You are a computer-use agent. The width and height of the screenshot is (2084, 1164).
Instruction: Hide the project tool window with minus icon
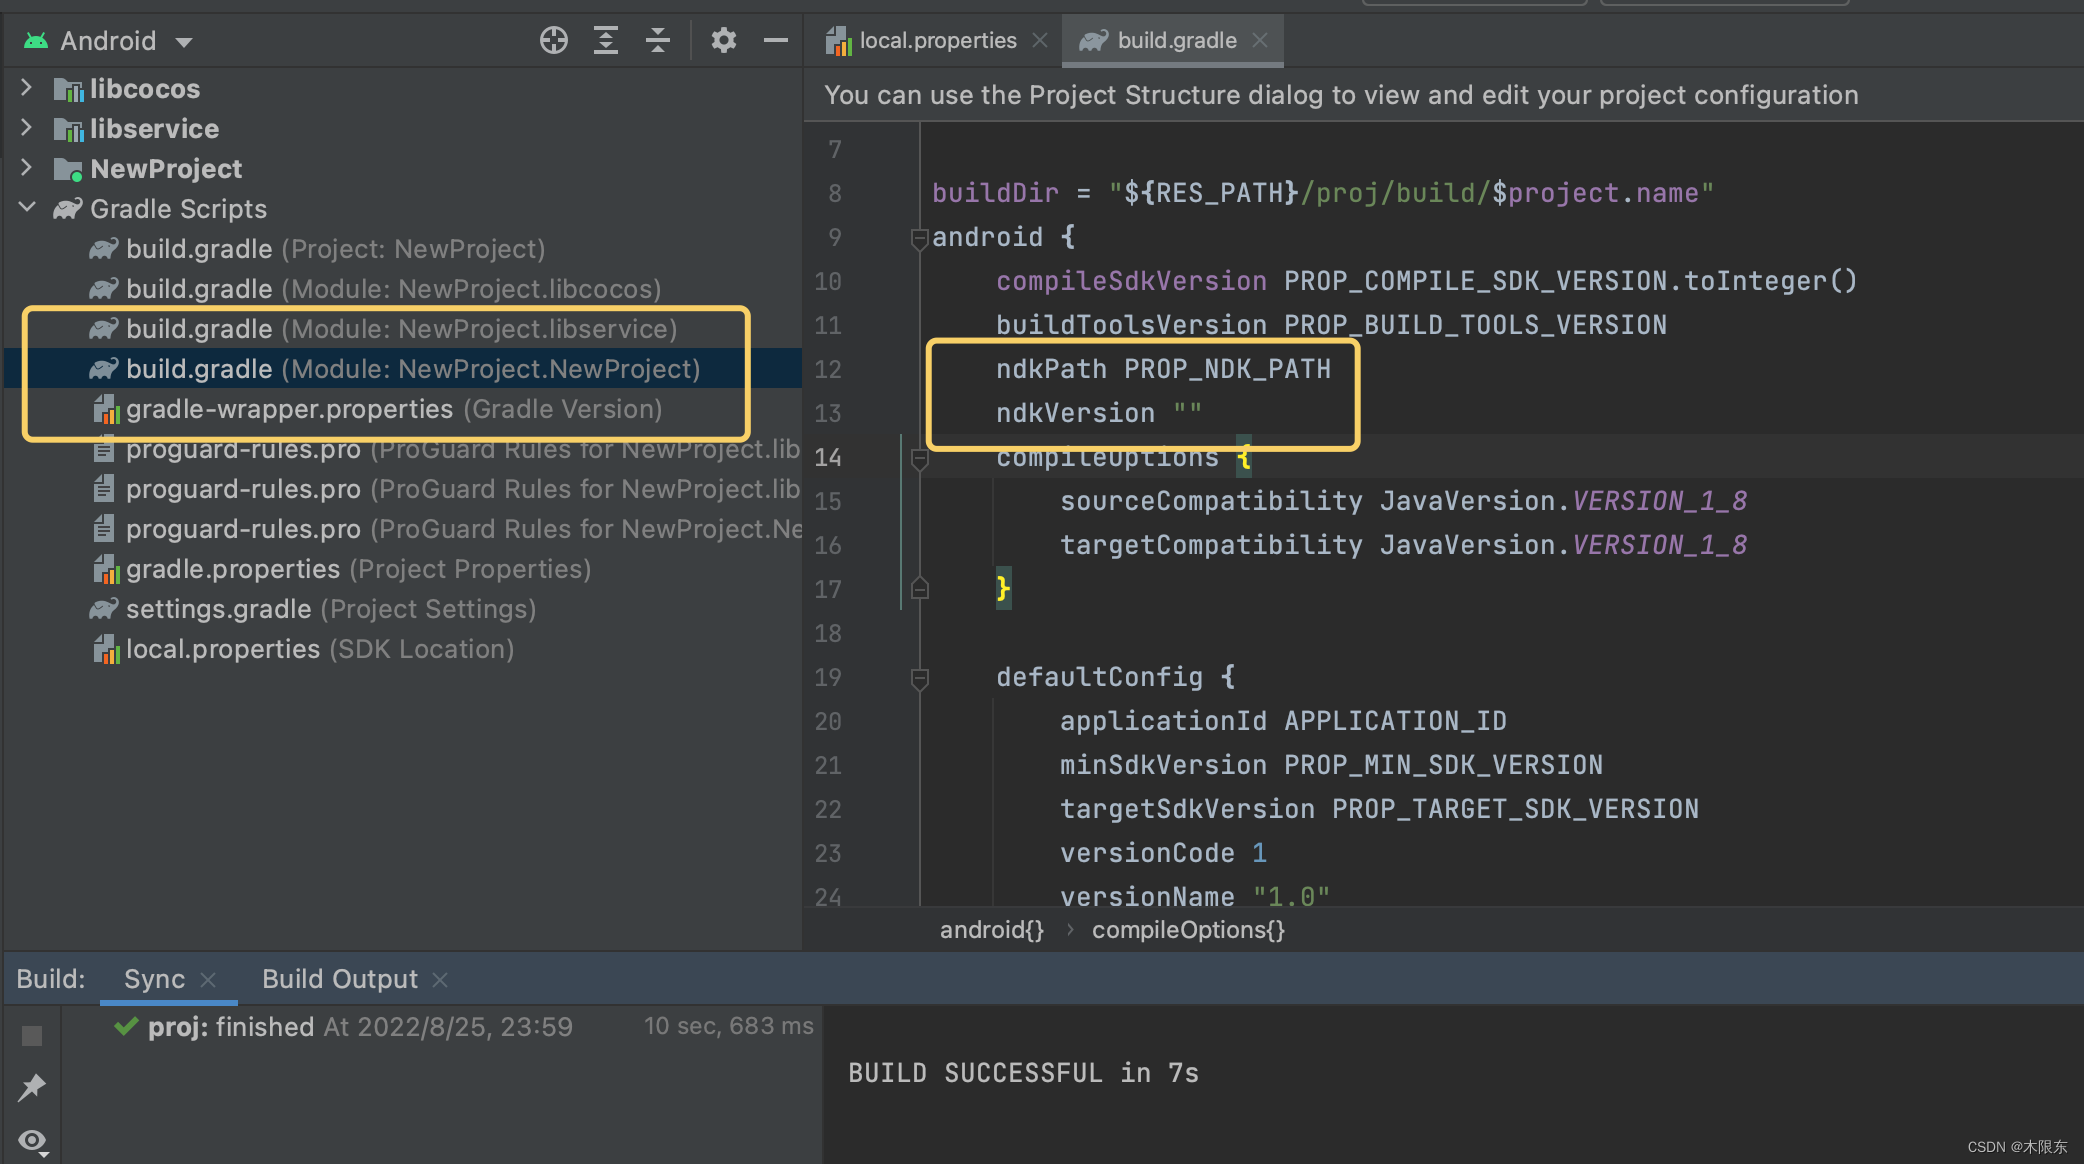(x=775, y=40)
